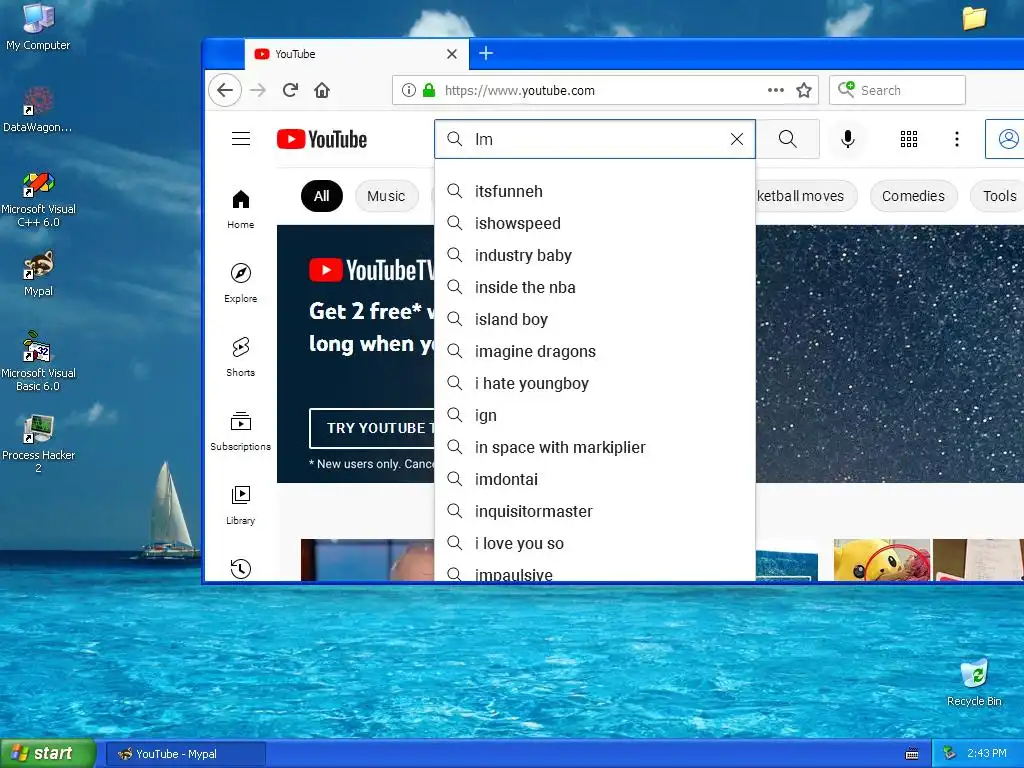Choose suggestion island boy
The width and height of the screenshot is (1024, 768).
pos(595,319)
